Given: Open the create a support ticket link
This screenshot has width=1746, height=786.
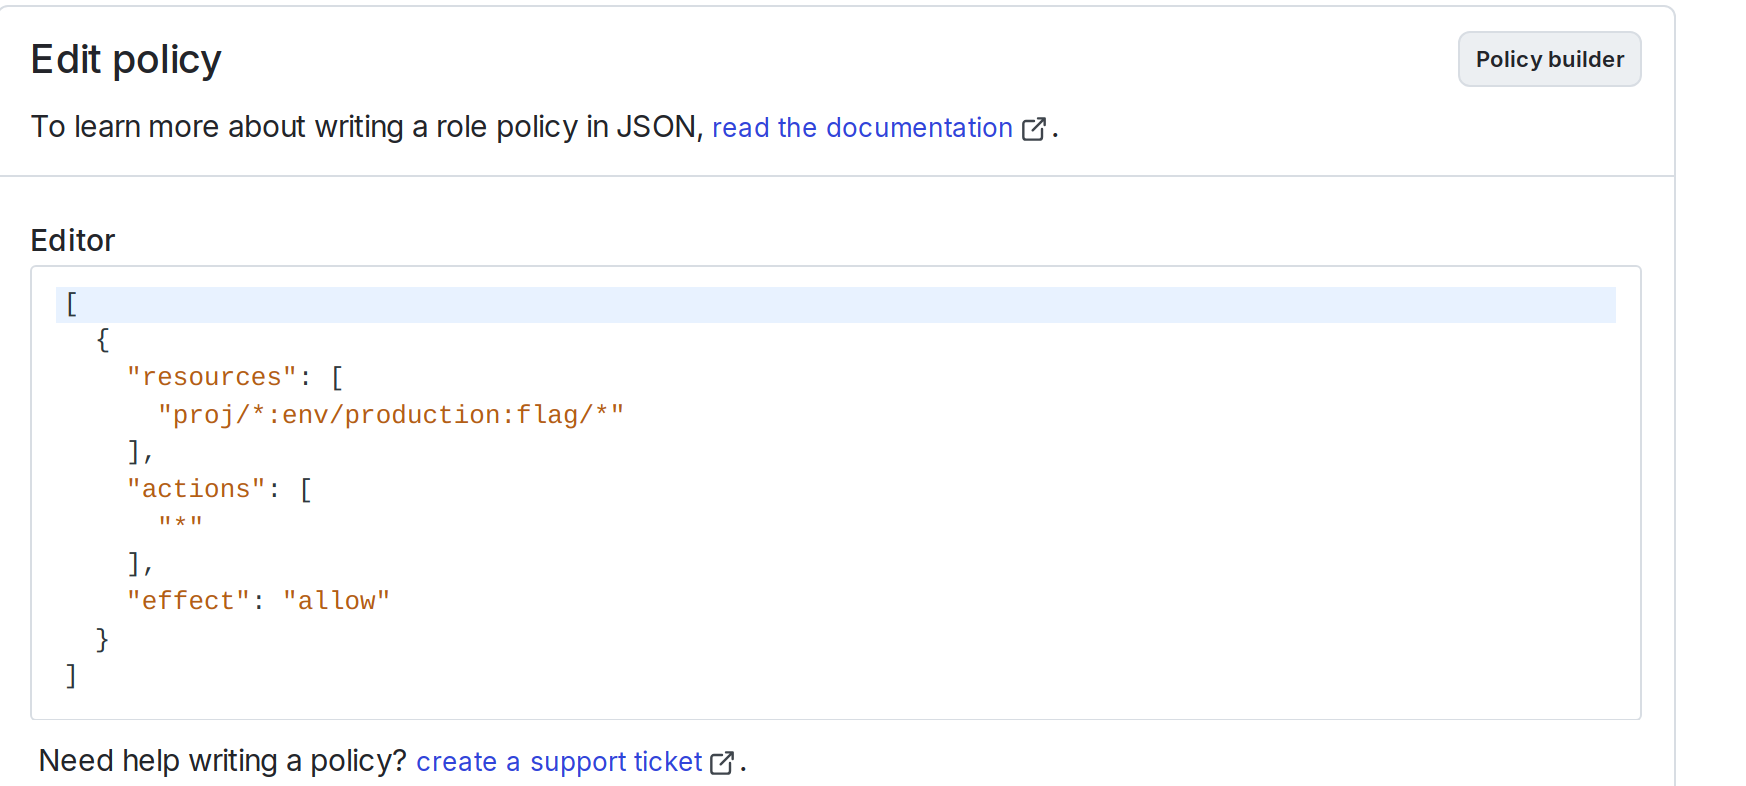Looking at the screenshot, I should [557, 762].
